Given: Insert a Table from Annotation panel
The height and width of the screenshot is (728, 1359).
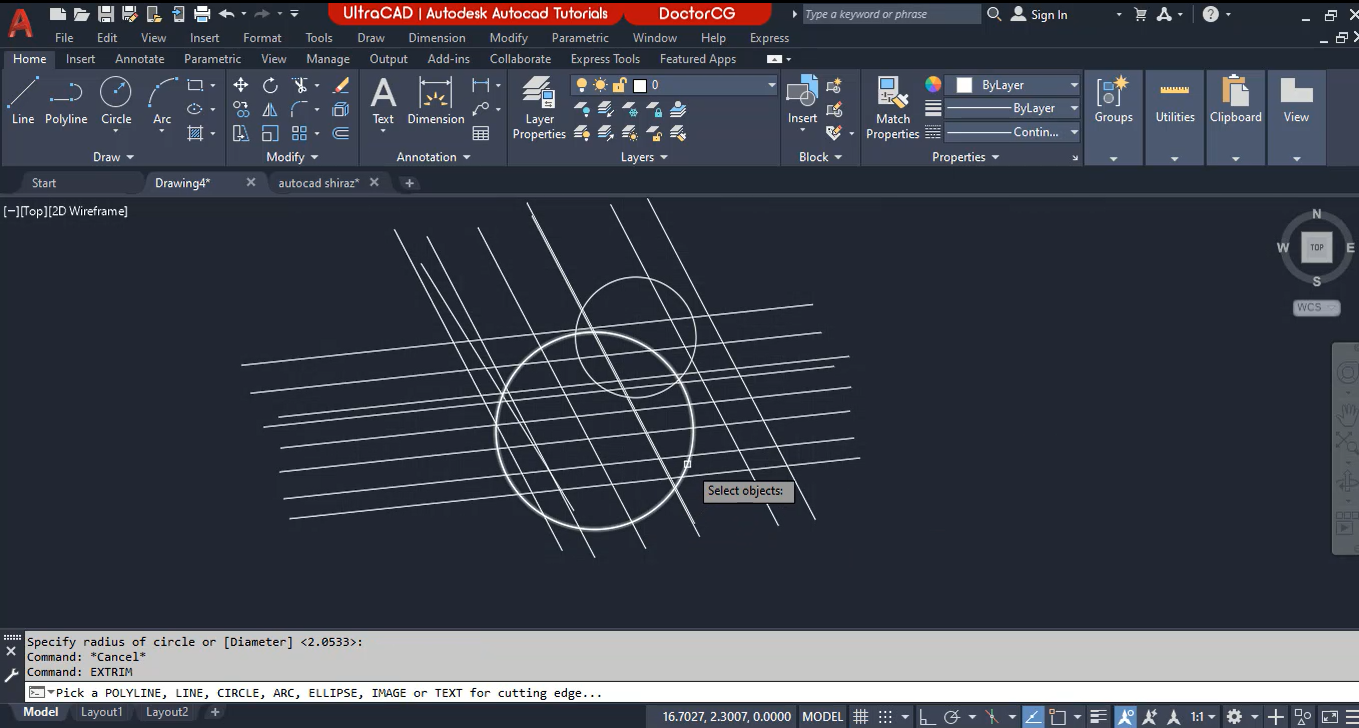Looking at the screenshot, I should [481, 133].
